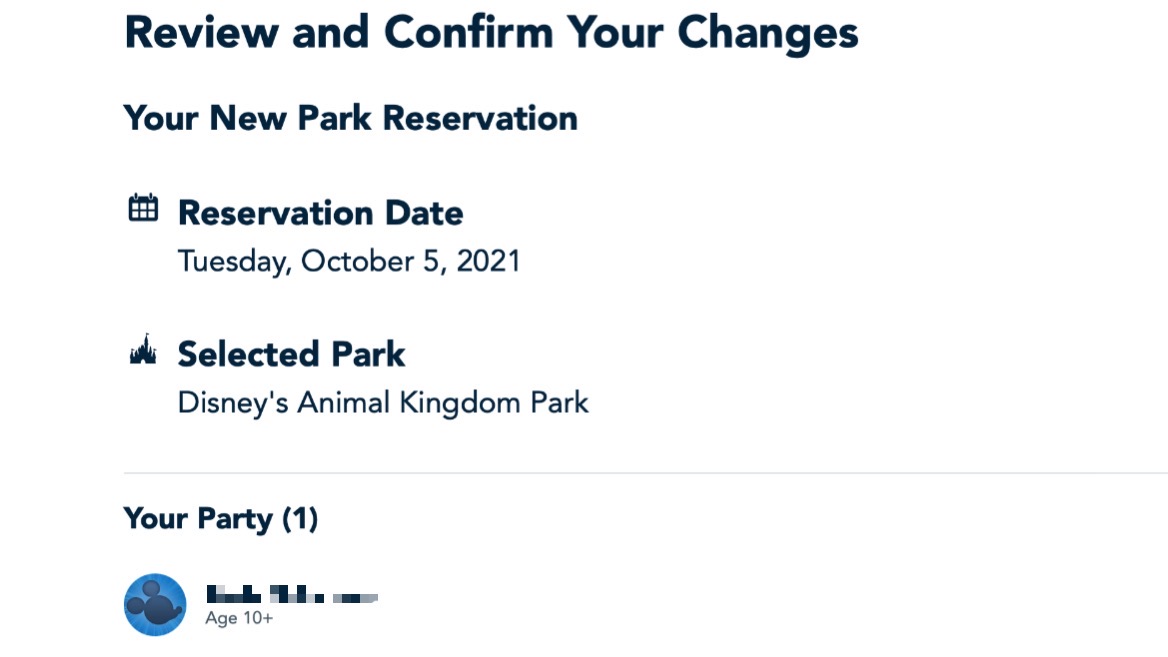1168x657 pixels.
Task: Click the 'Selected Park' label
Action: [291, 354]
